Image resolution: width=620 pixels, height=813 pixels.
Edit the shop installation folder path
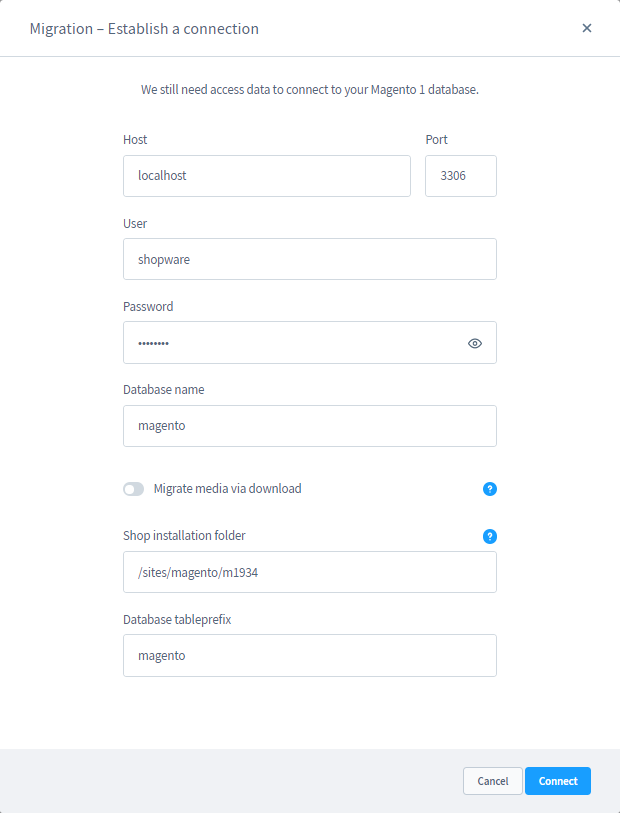tap(310, 571)
